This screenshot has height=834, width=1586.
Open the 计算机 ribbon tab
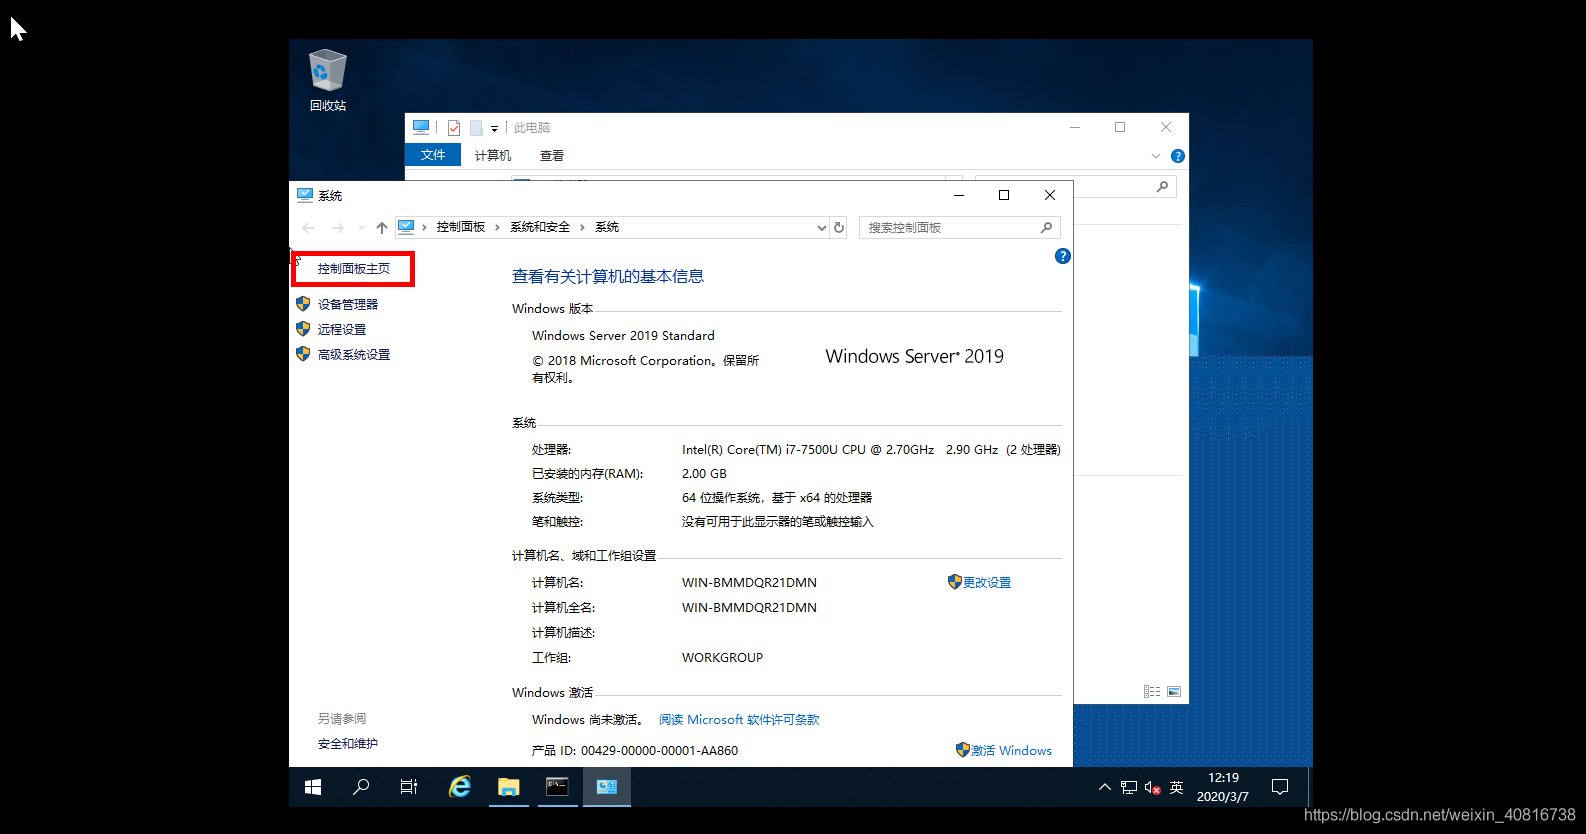492,156
